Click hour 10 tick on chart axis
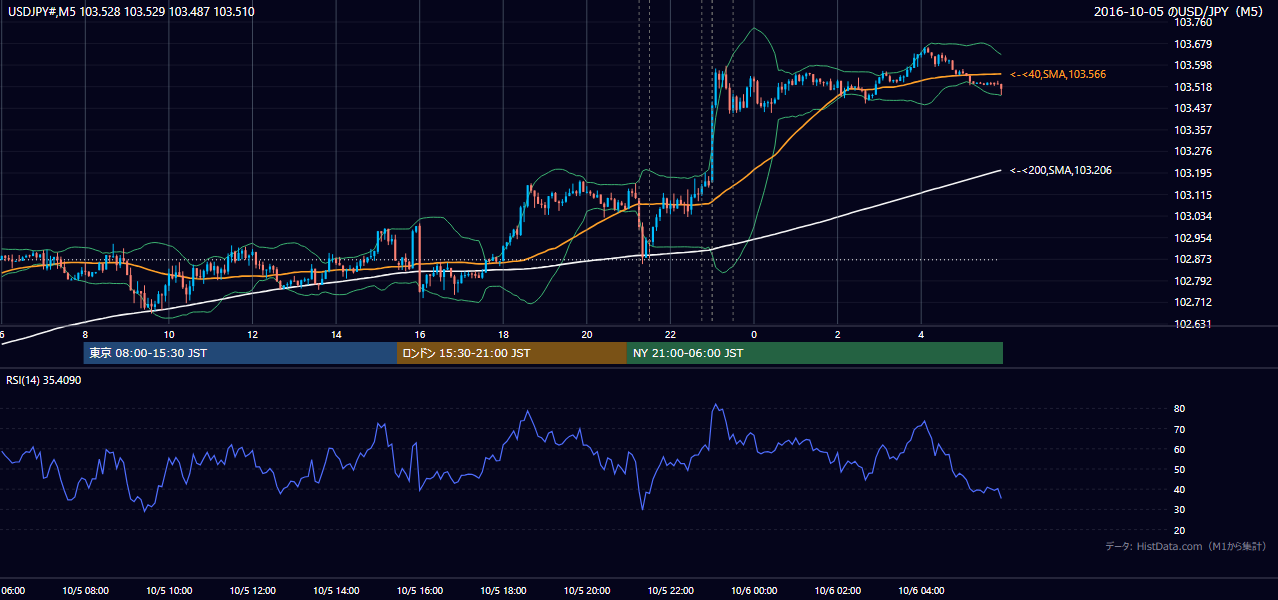The height and width of the screenshot is (600, 1278). (x=169, y=334)
